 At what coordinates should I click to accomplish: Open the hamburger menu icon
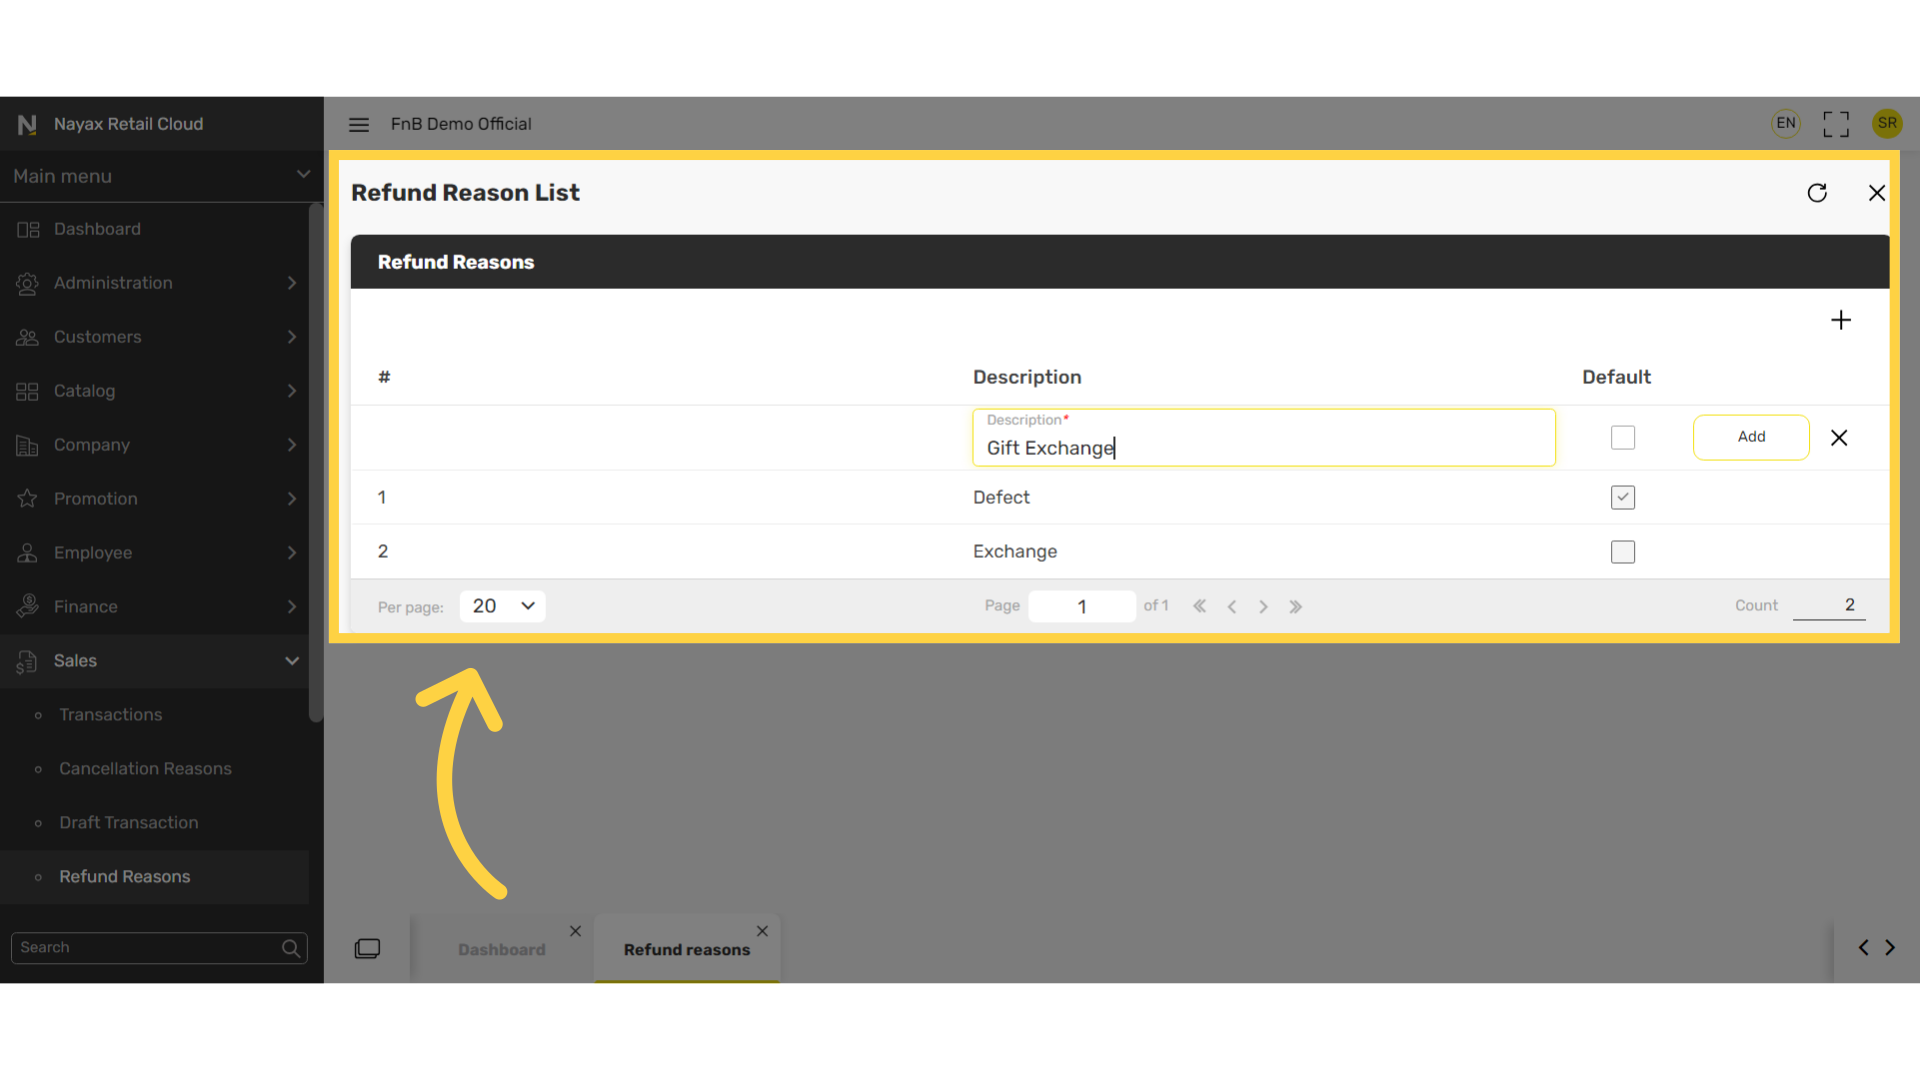[x=359, y=124]
